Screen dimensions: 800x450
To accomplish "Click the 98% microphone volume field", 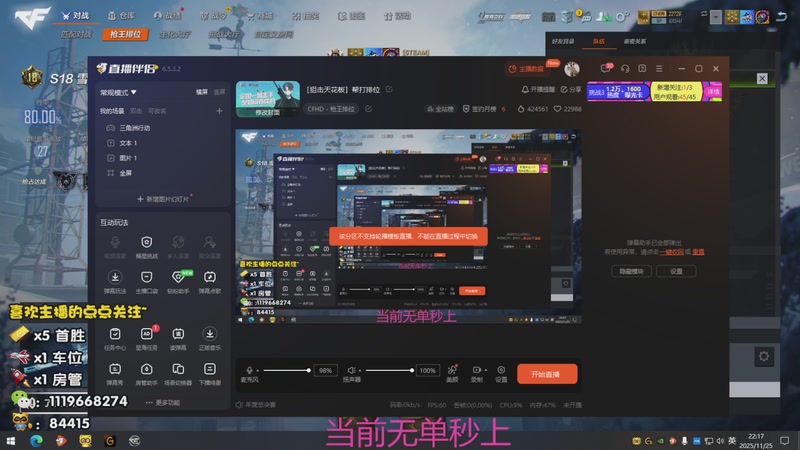I will 326,370.
